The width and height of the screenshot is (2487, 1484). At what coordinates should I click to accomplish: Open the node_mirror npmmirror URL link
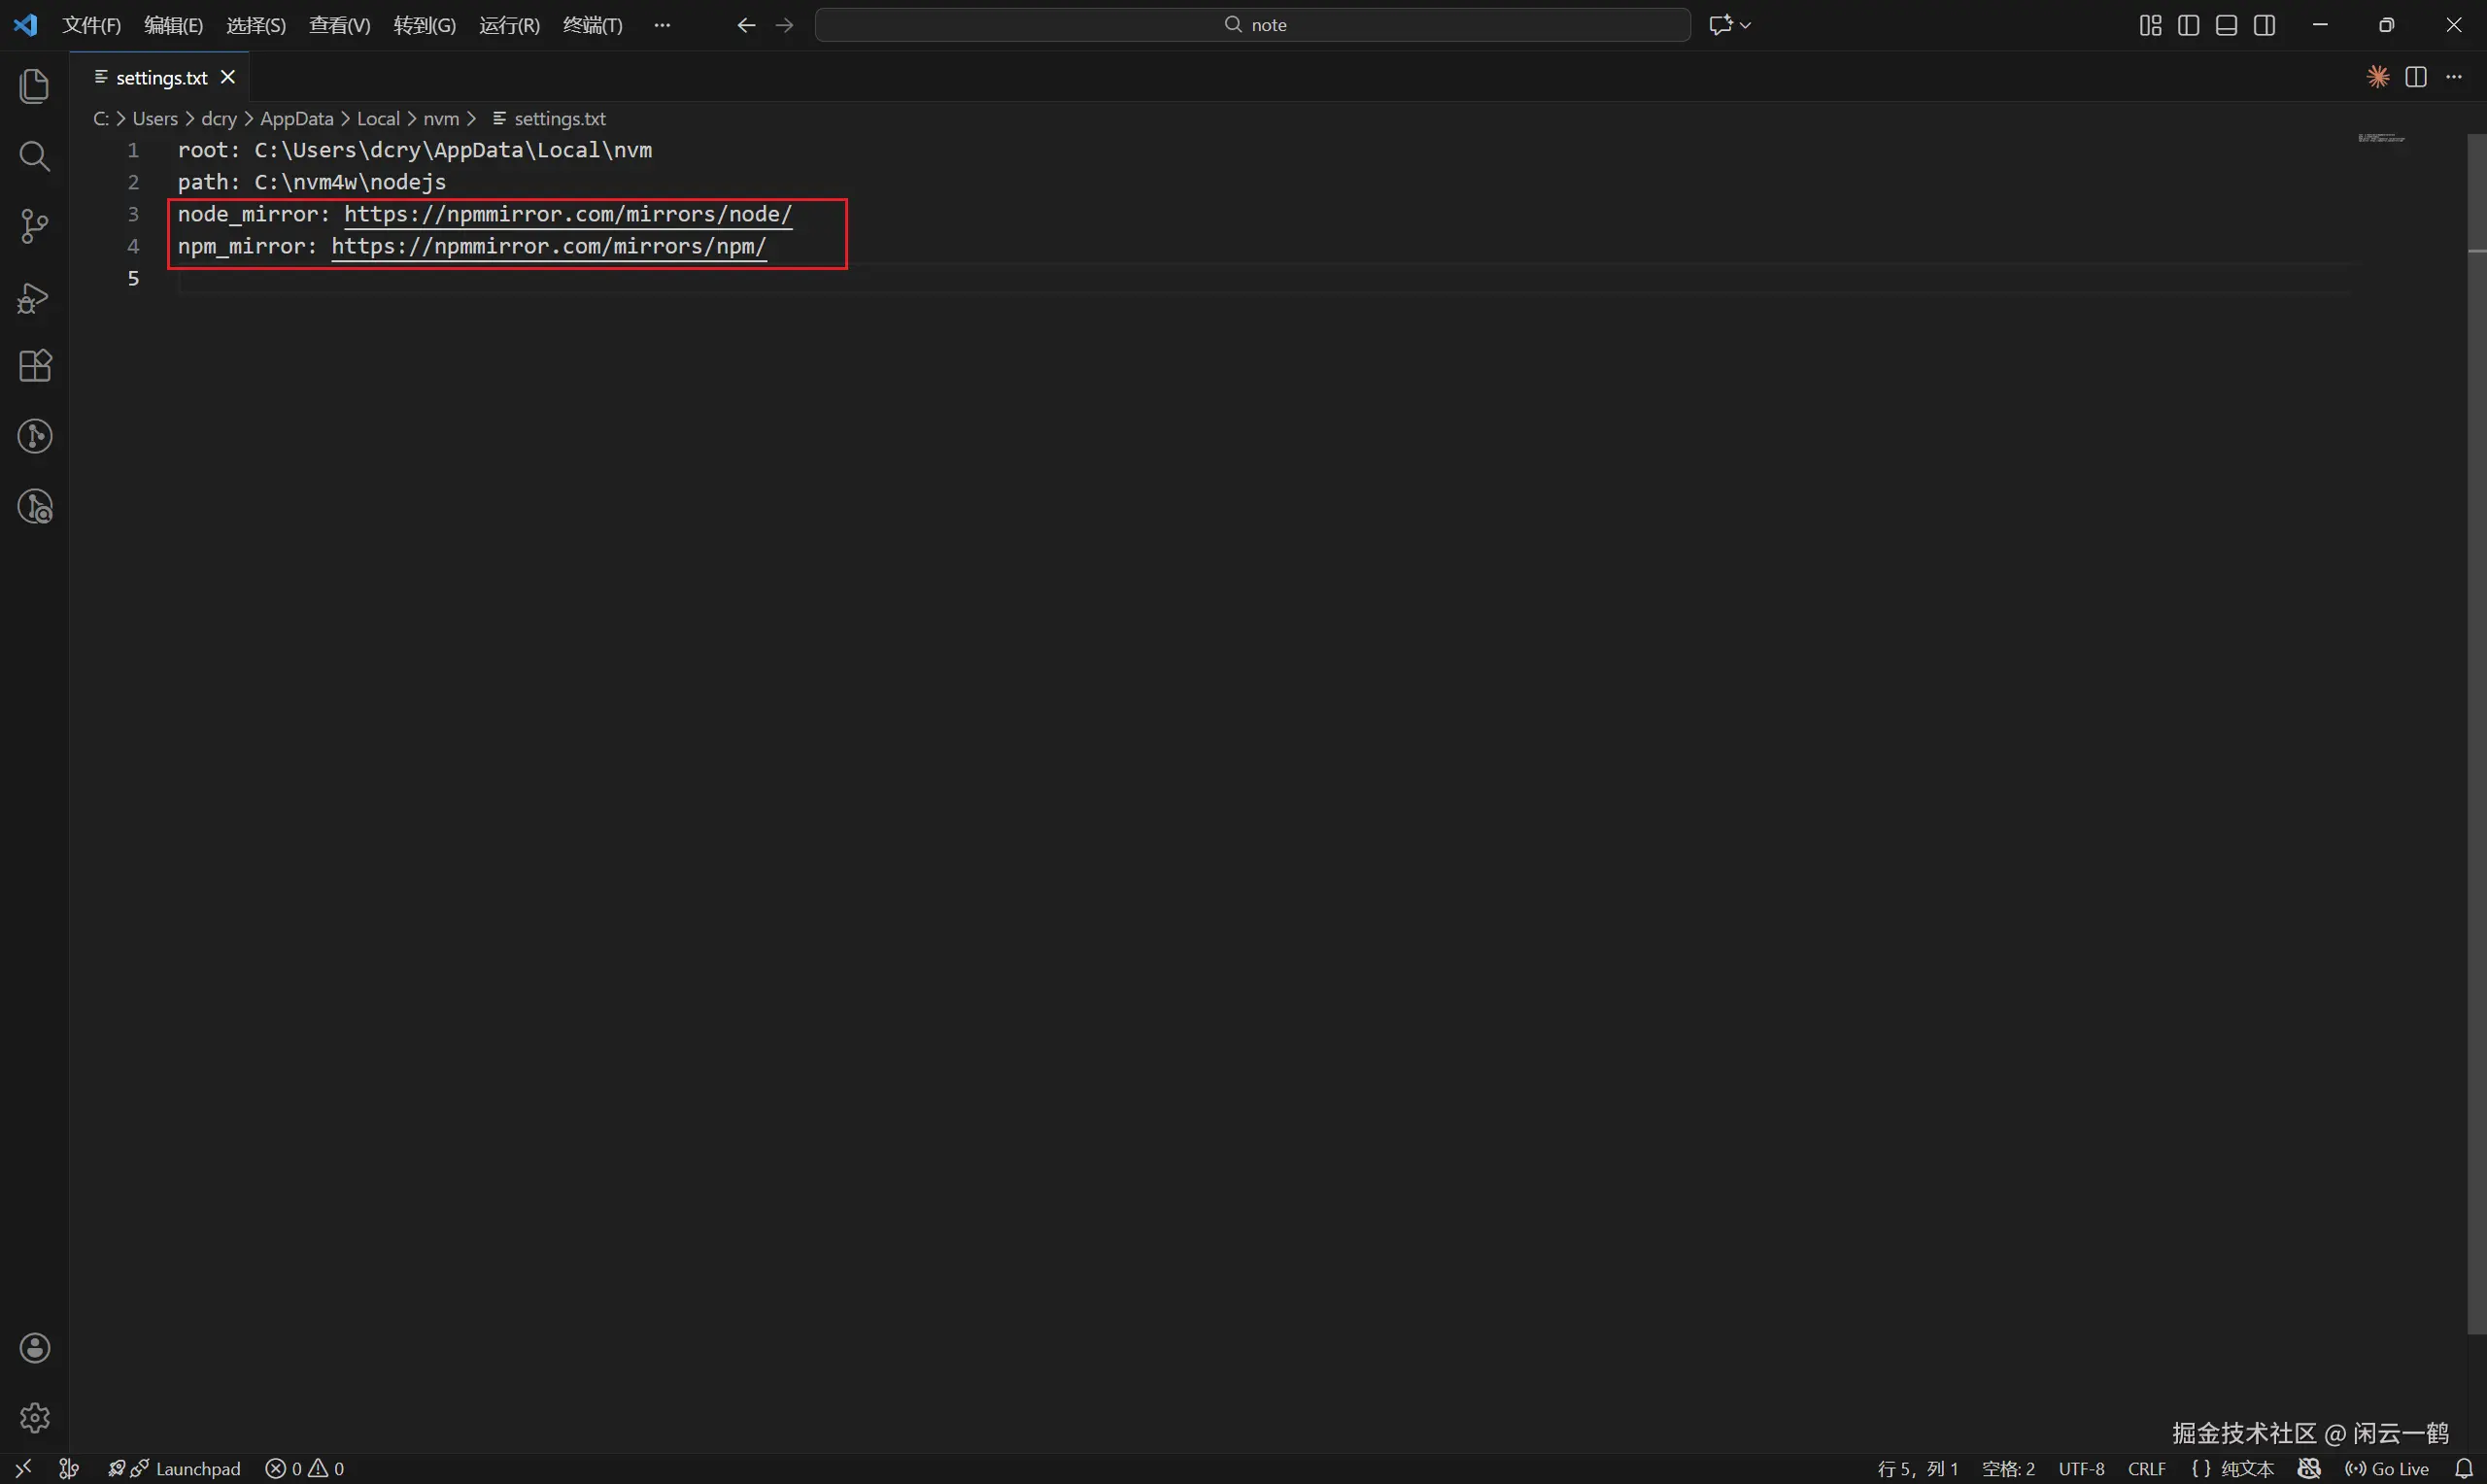point(567,214)
